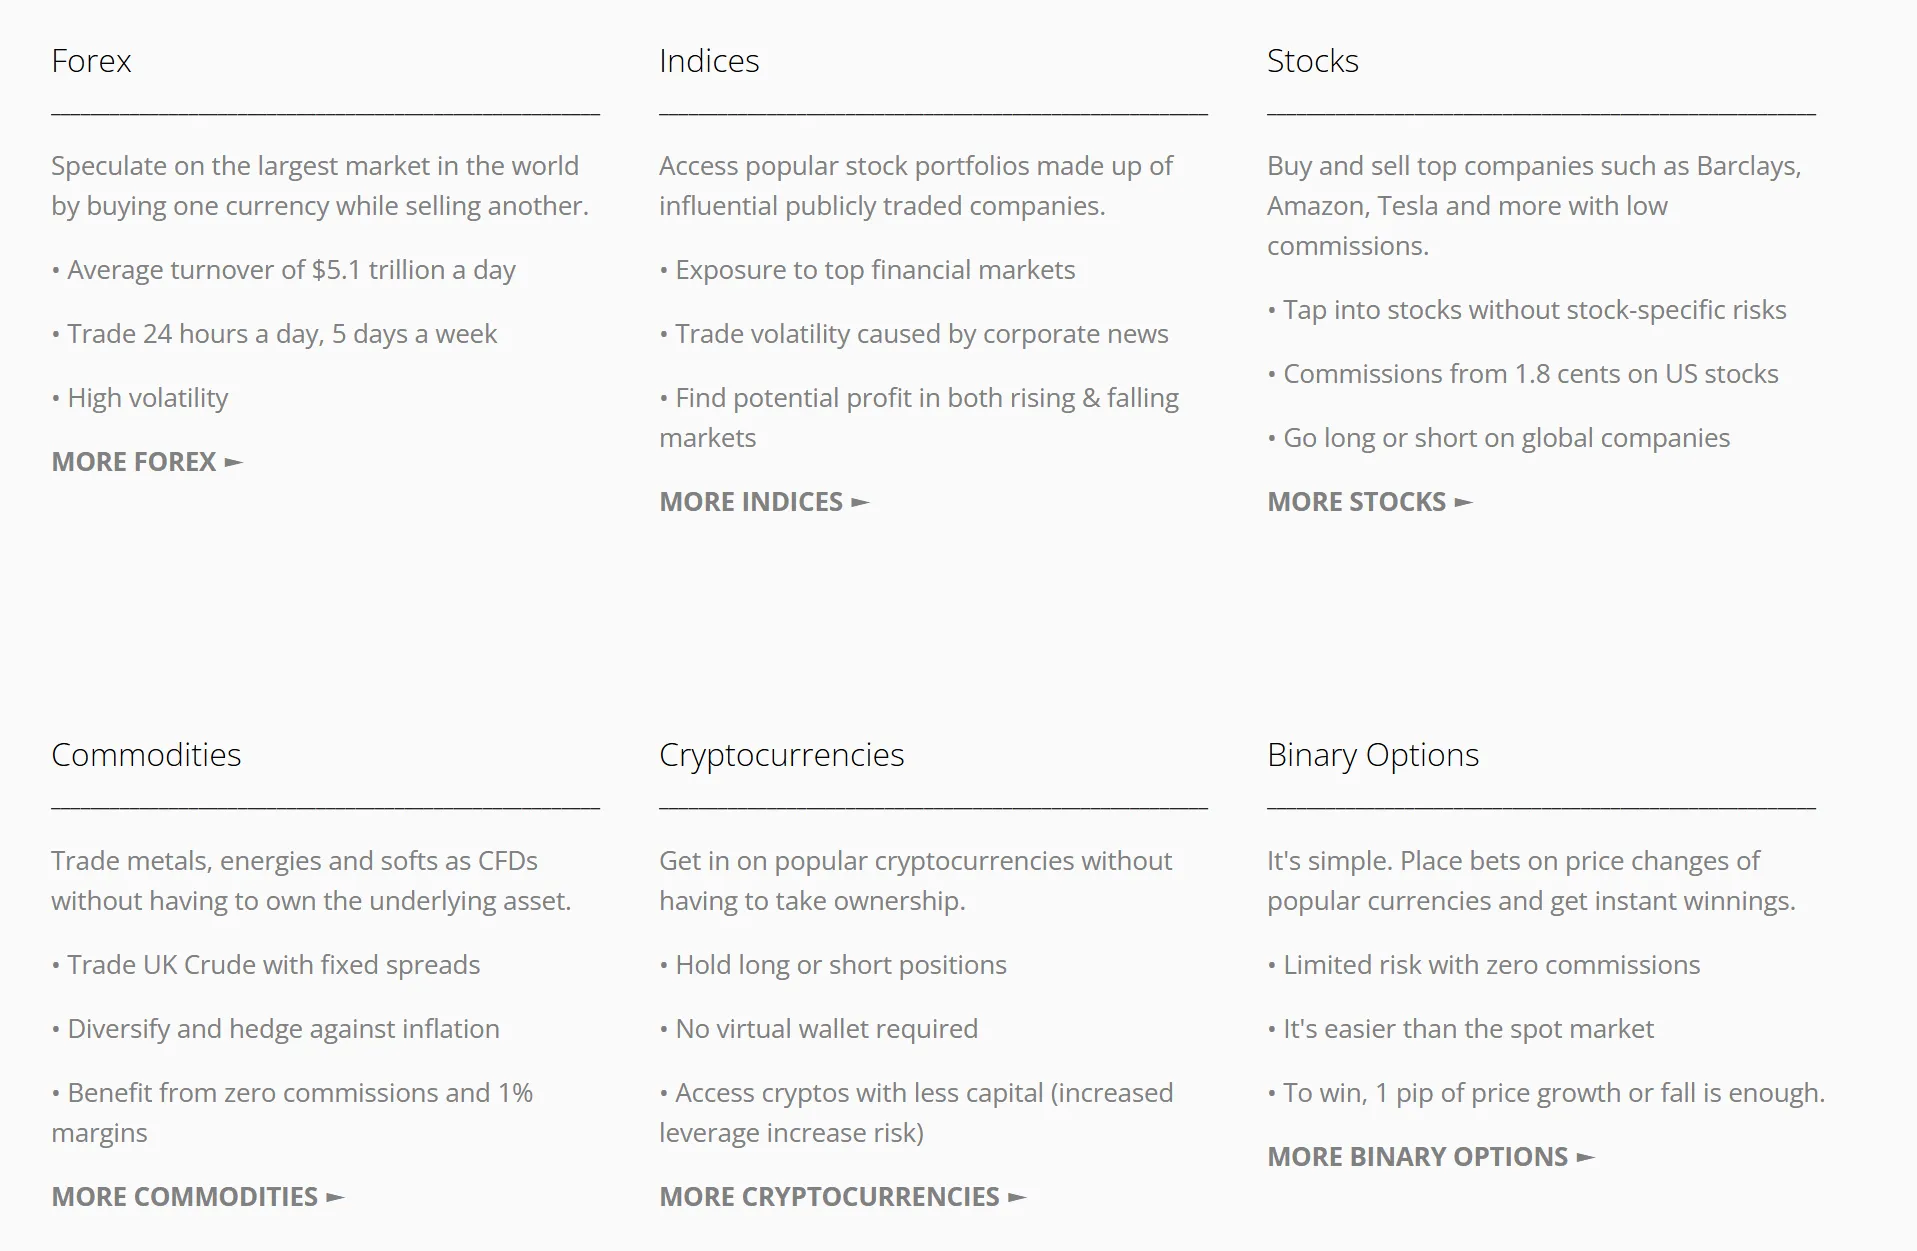Select the Indices section heading
1917x1251 pixels.
[709, 61]
